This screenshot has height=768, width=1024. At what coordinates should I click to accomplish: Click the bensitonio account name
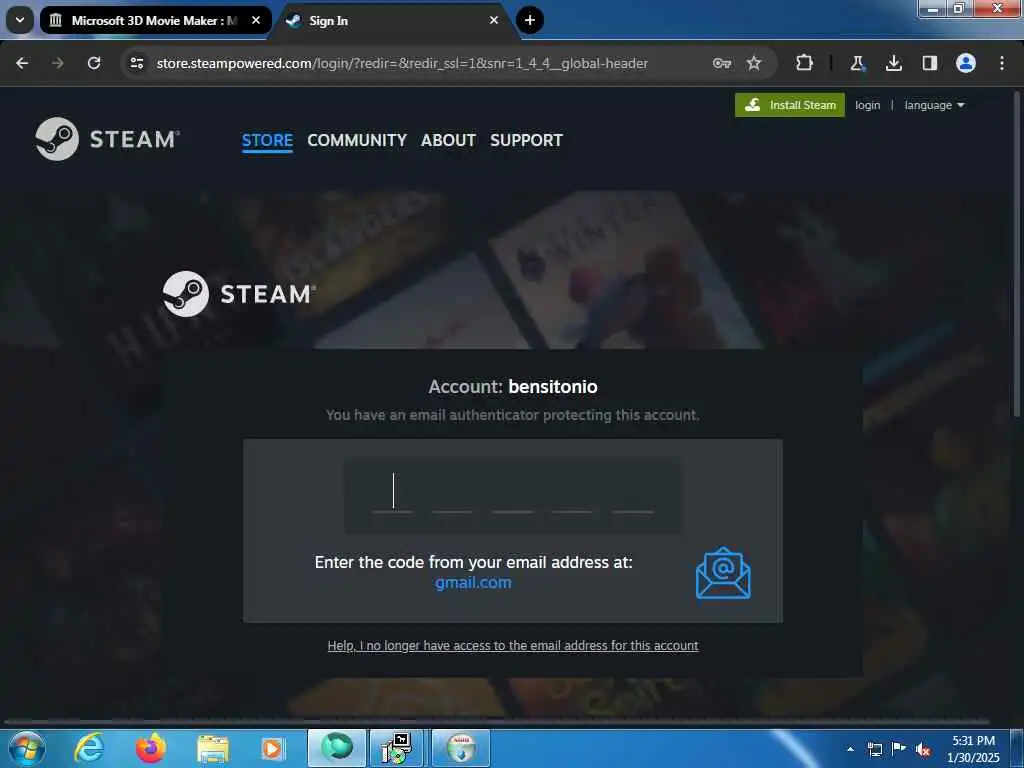(x=552, y=387)
